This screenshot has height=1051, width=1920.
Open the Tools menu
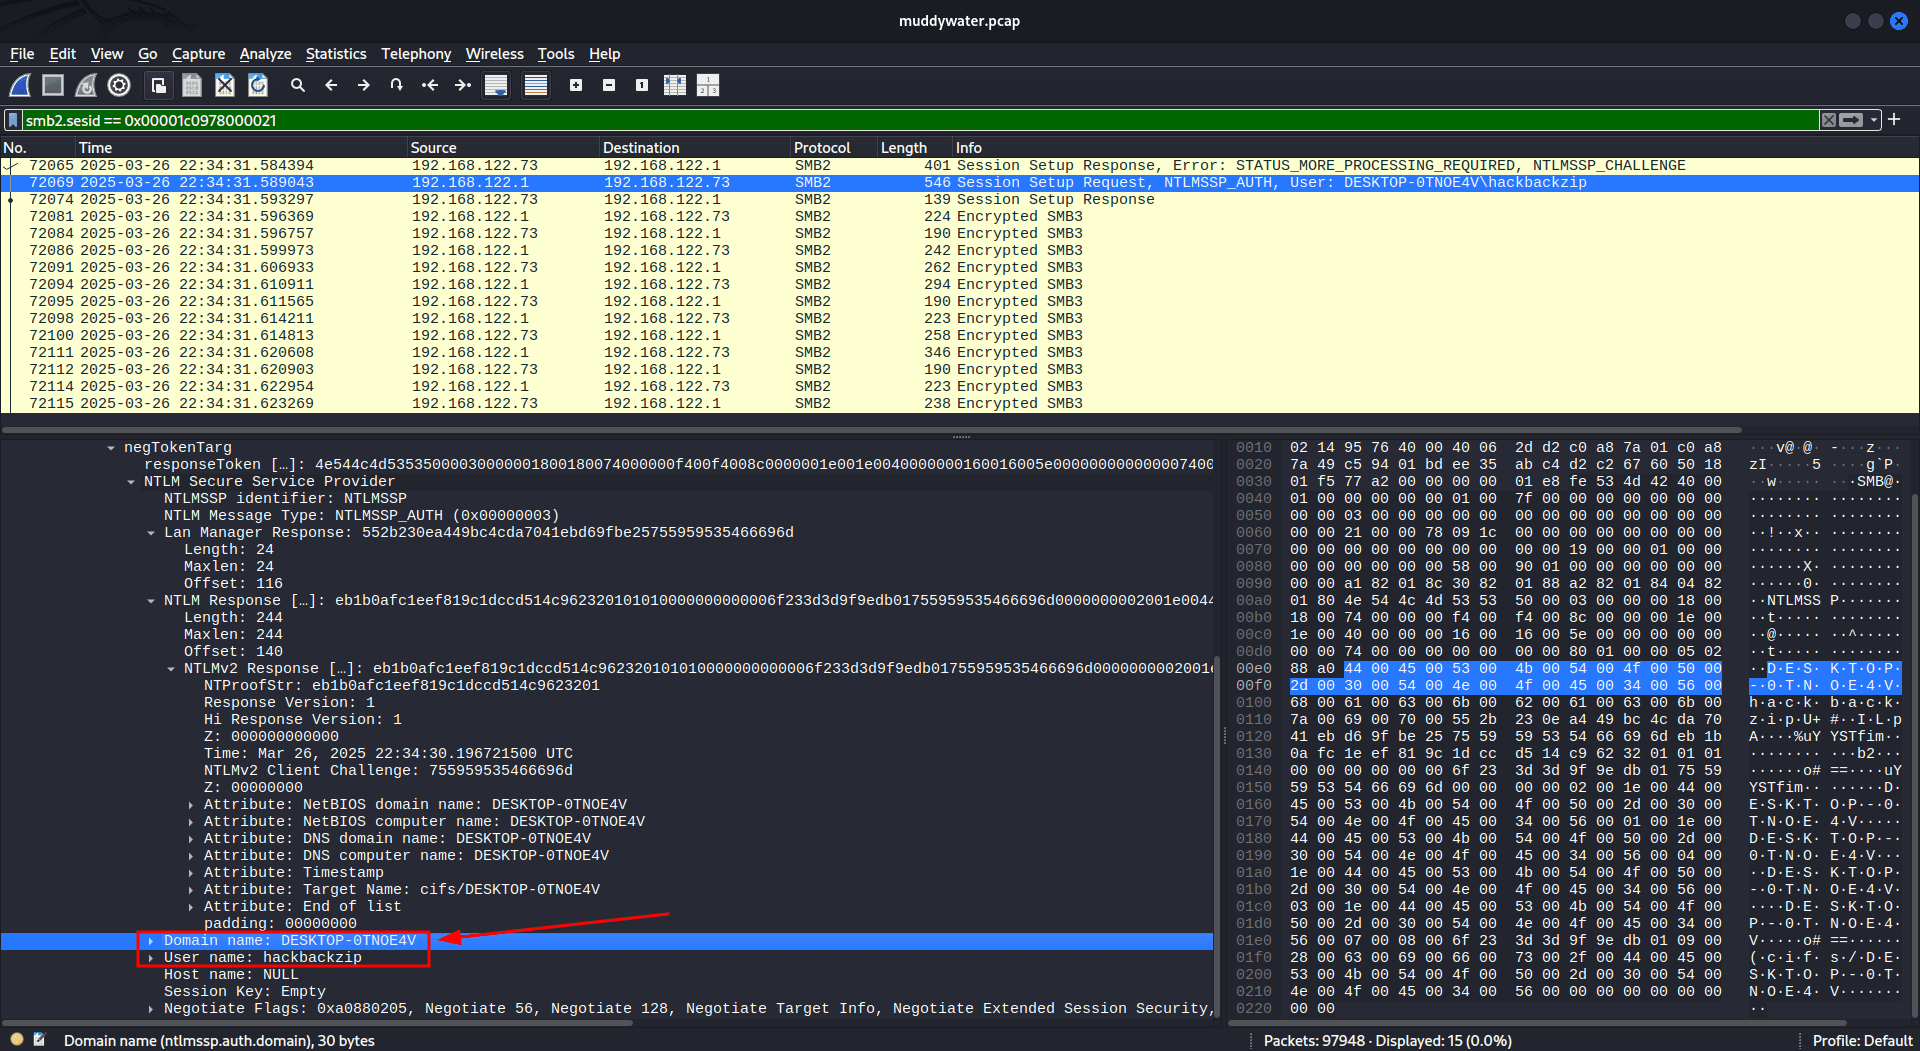(x=556, y=54)
